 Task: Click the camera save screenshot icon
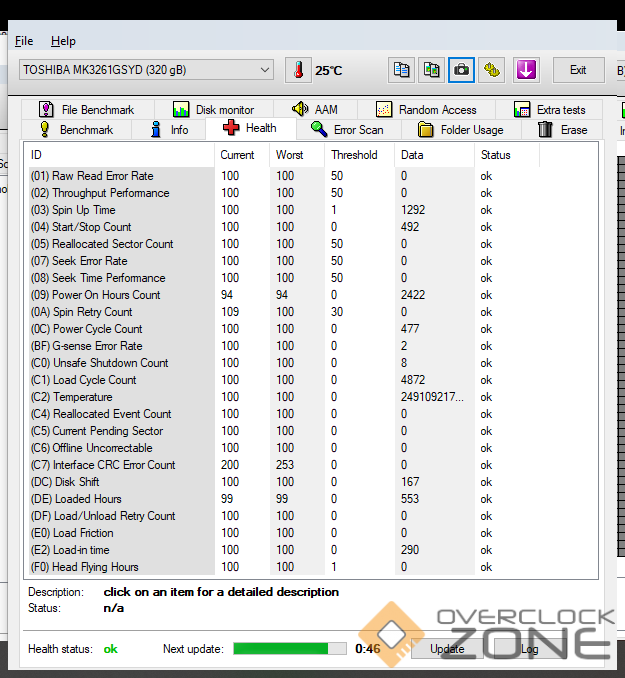pos(462,70)
